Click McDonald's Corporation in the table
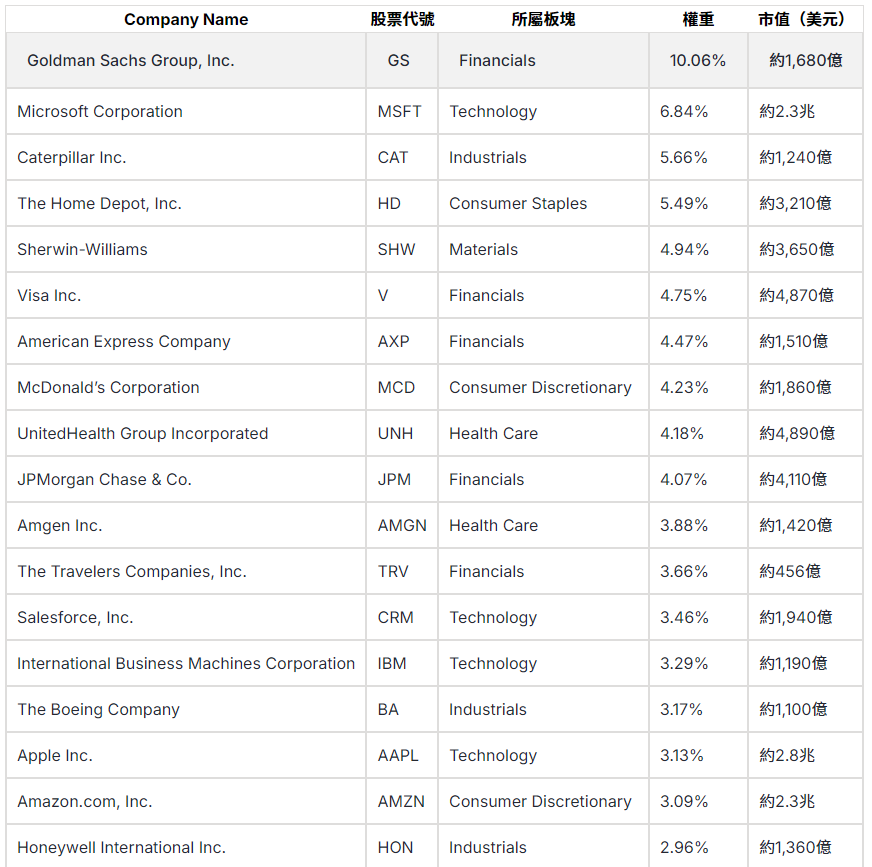This screenshot has height=867, width=872. click(108, 387)
